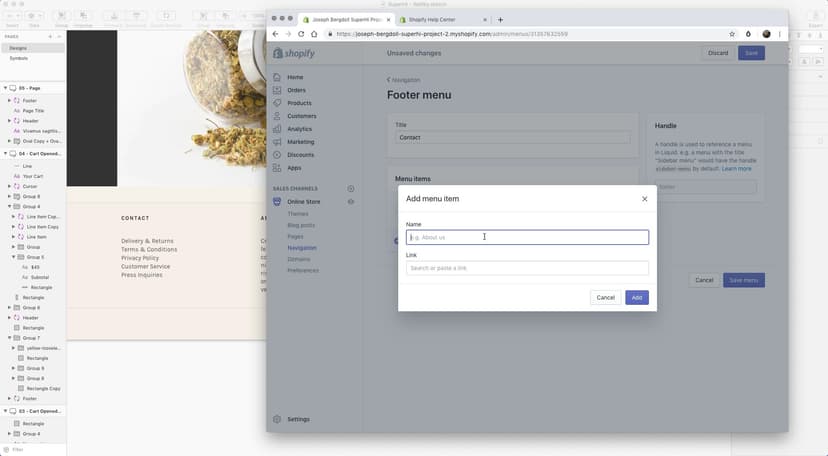
Task: Select the Symbols page in Sketch
Action: [x=19, y=58]
